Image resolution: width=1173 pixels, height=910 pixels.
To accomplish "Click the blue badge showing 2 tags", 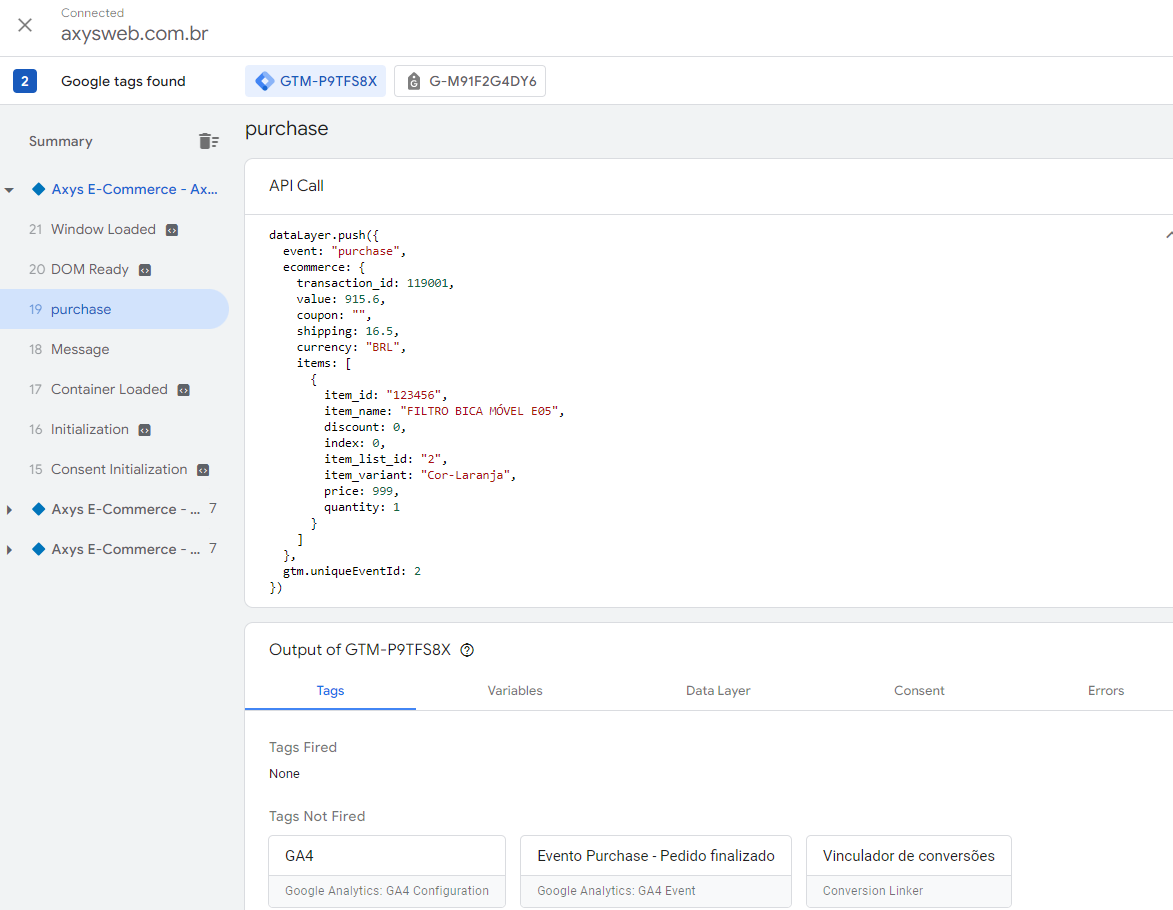I will (x=25, y=81).
